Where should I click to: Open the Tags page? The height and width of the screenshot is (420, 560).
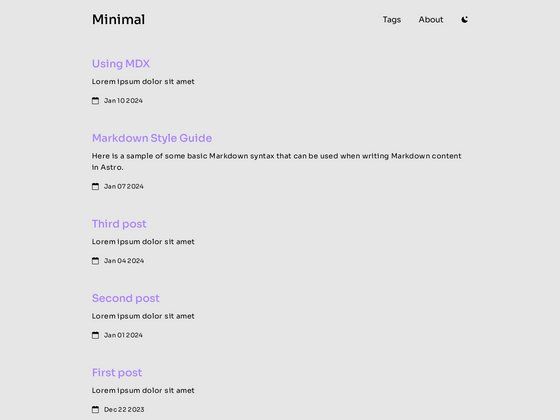tap(392, 20)
